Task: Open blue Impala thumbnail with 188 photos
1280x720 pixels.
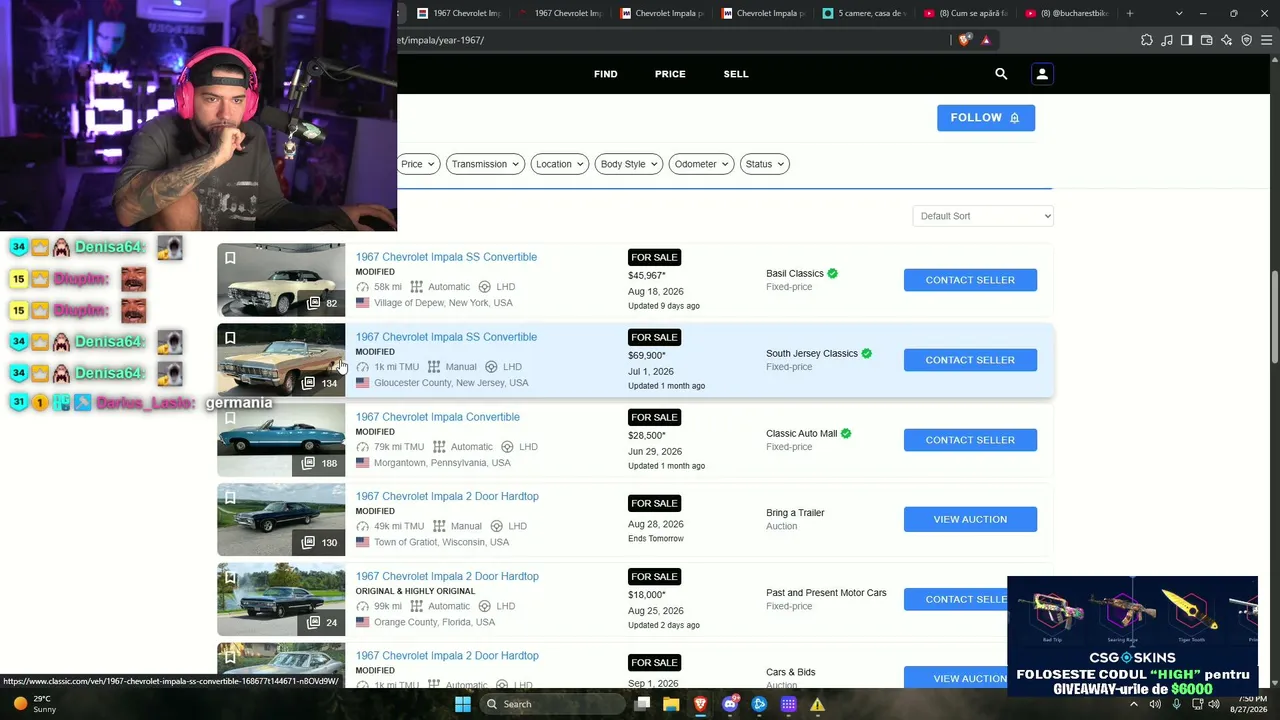Action: tap(281, 440)
